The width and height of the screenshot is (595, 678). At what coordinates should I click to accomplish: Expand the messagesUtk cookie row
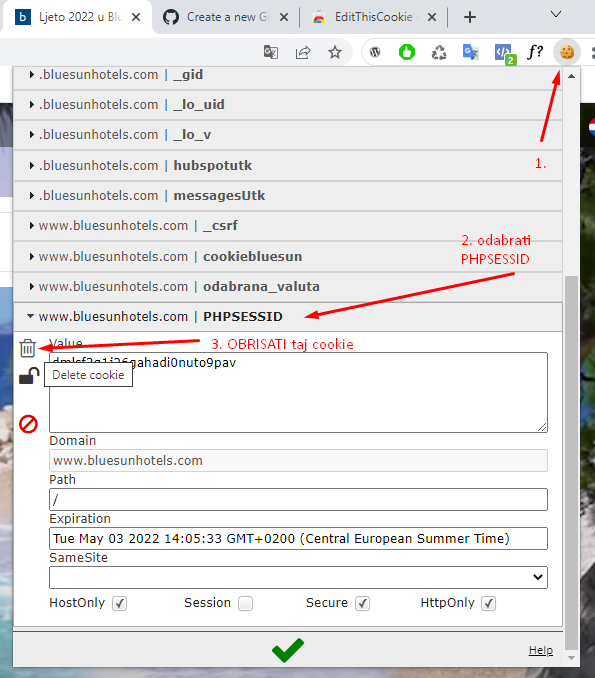(288, 196)
